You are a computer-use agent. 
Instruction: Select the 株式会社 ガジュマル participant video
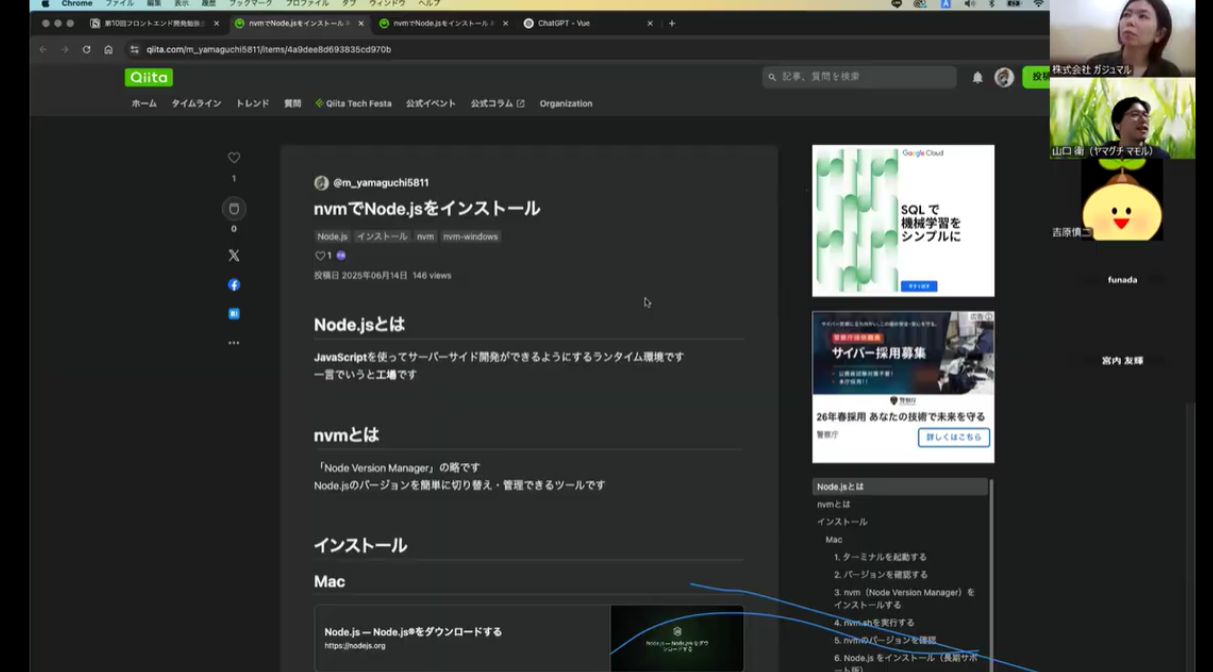(x=1122, y=38)
